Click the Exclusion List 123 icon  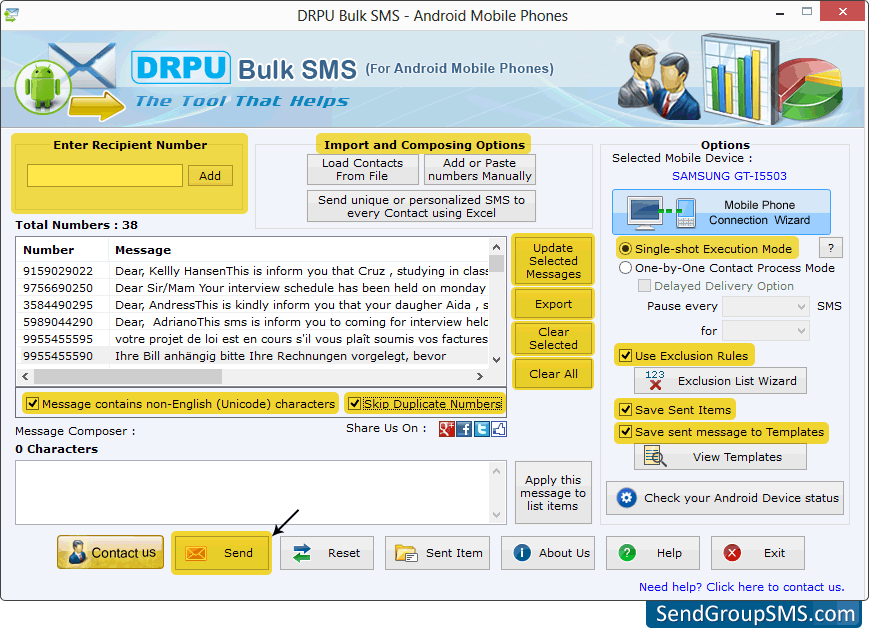pyautogui.click(x=655, y=380)
